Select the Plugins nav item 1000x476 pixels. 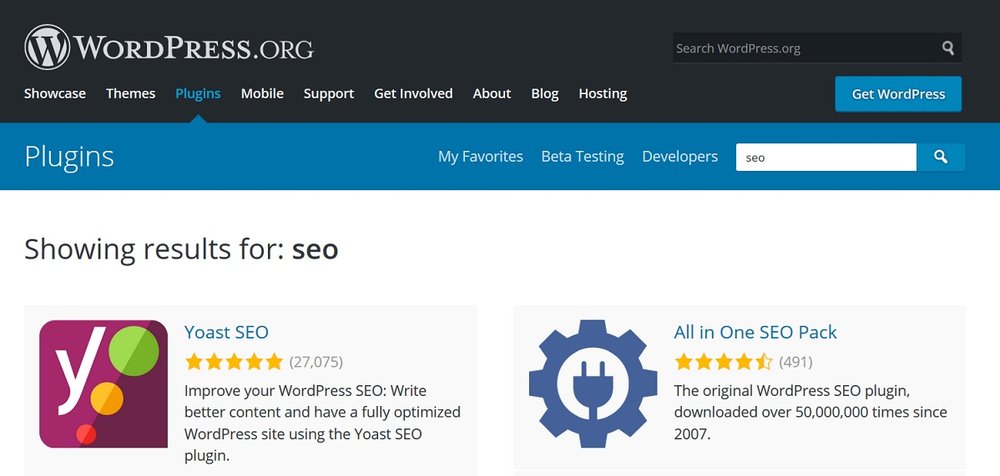[198, 94]
